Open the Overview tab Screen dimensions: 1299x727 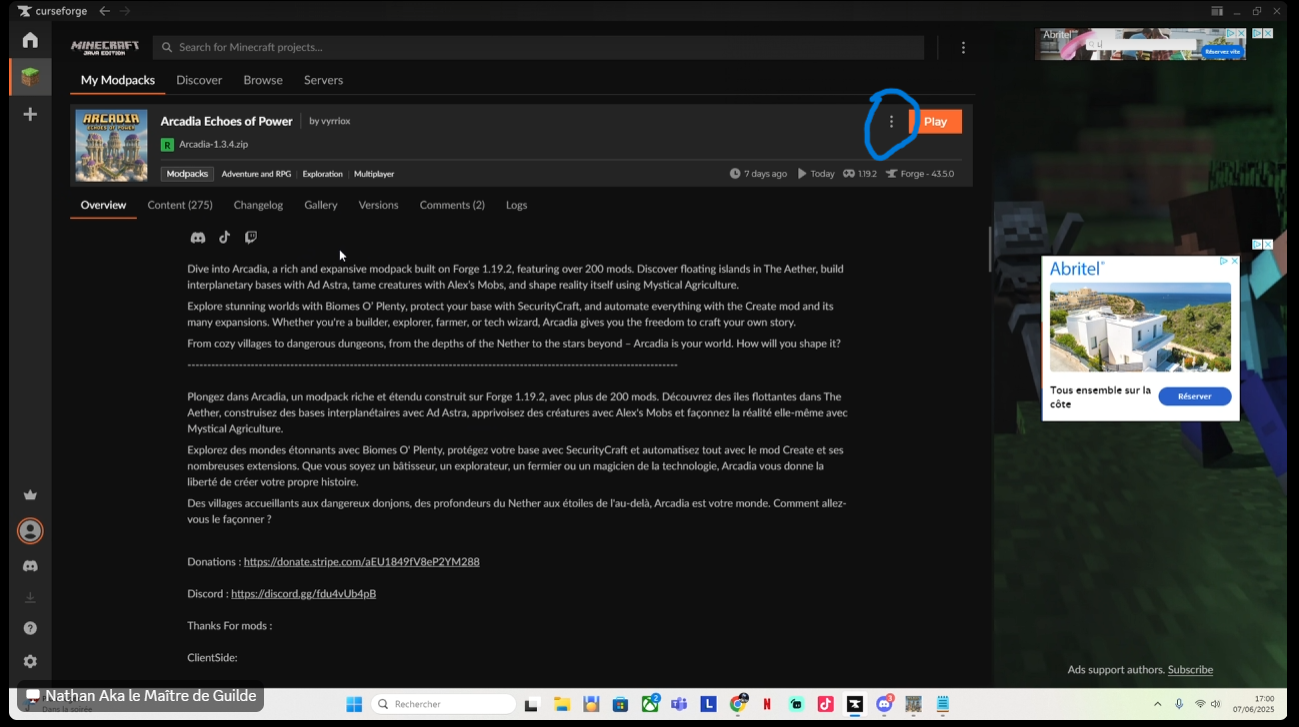tap(103, 205)
